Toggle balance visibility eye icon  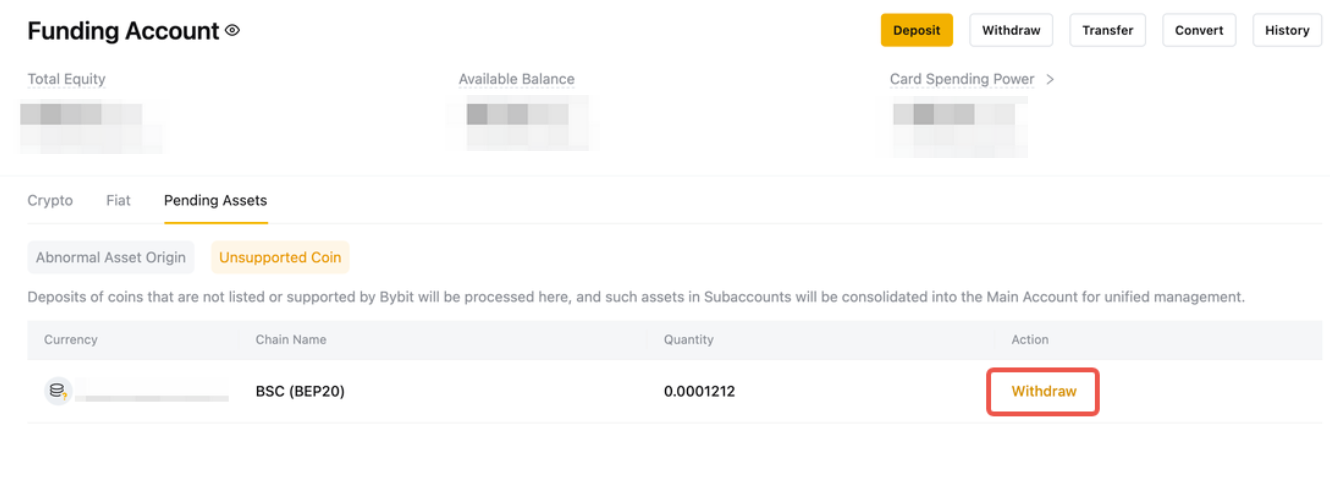pyautogui.click(x=233, y=31)
